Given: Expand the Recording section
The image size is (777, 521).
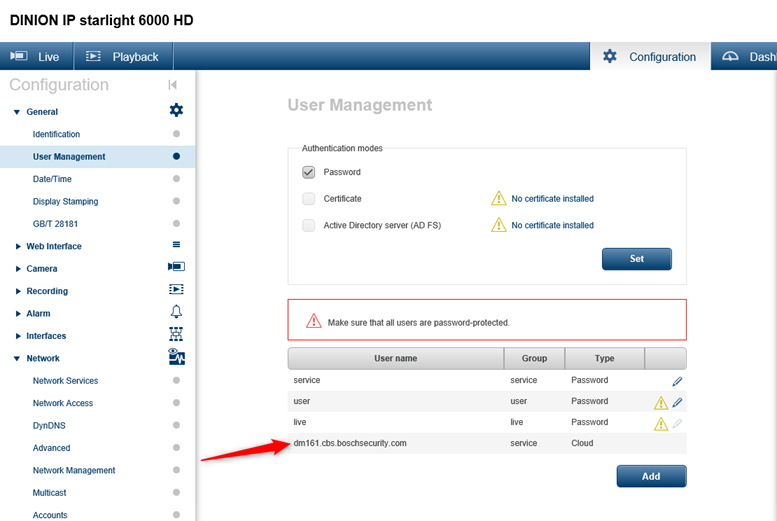Looking at the screenshot, I should [x=18, y=291].
